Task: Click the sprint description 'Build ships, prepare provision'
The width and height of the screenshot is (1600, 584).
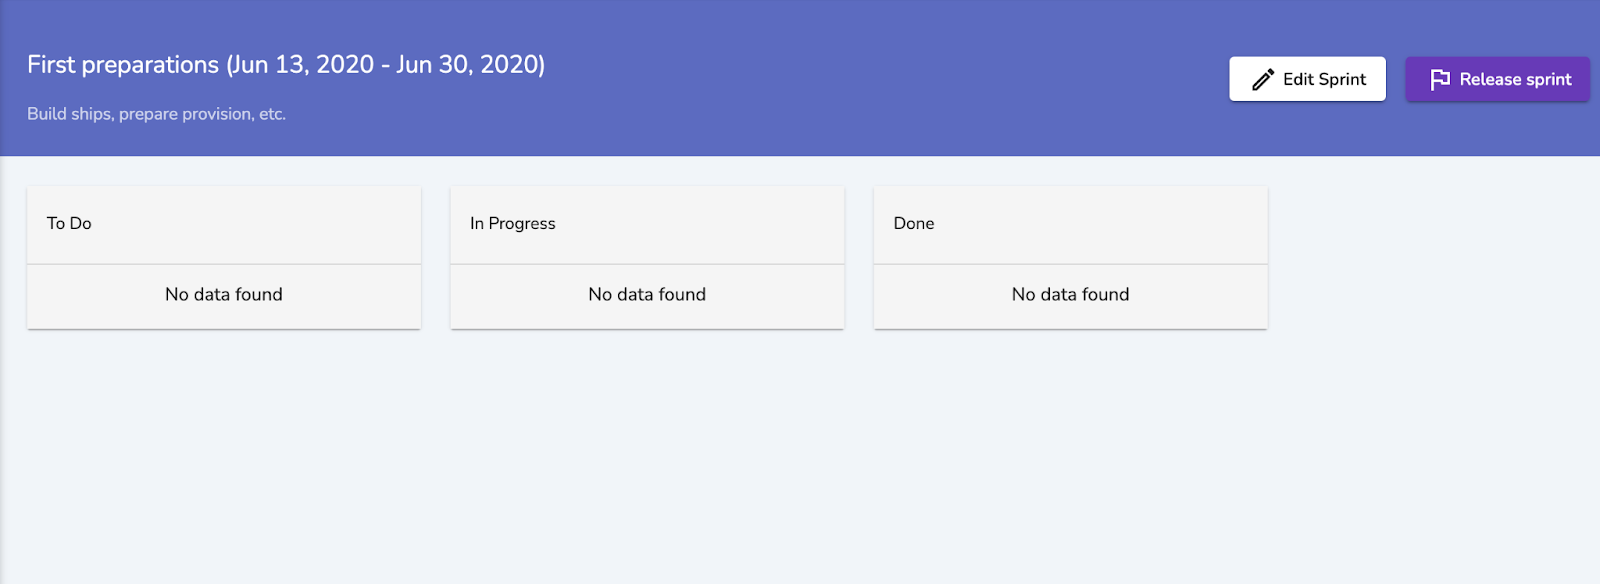Action: (157, 114)
